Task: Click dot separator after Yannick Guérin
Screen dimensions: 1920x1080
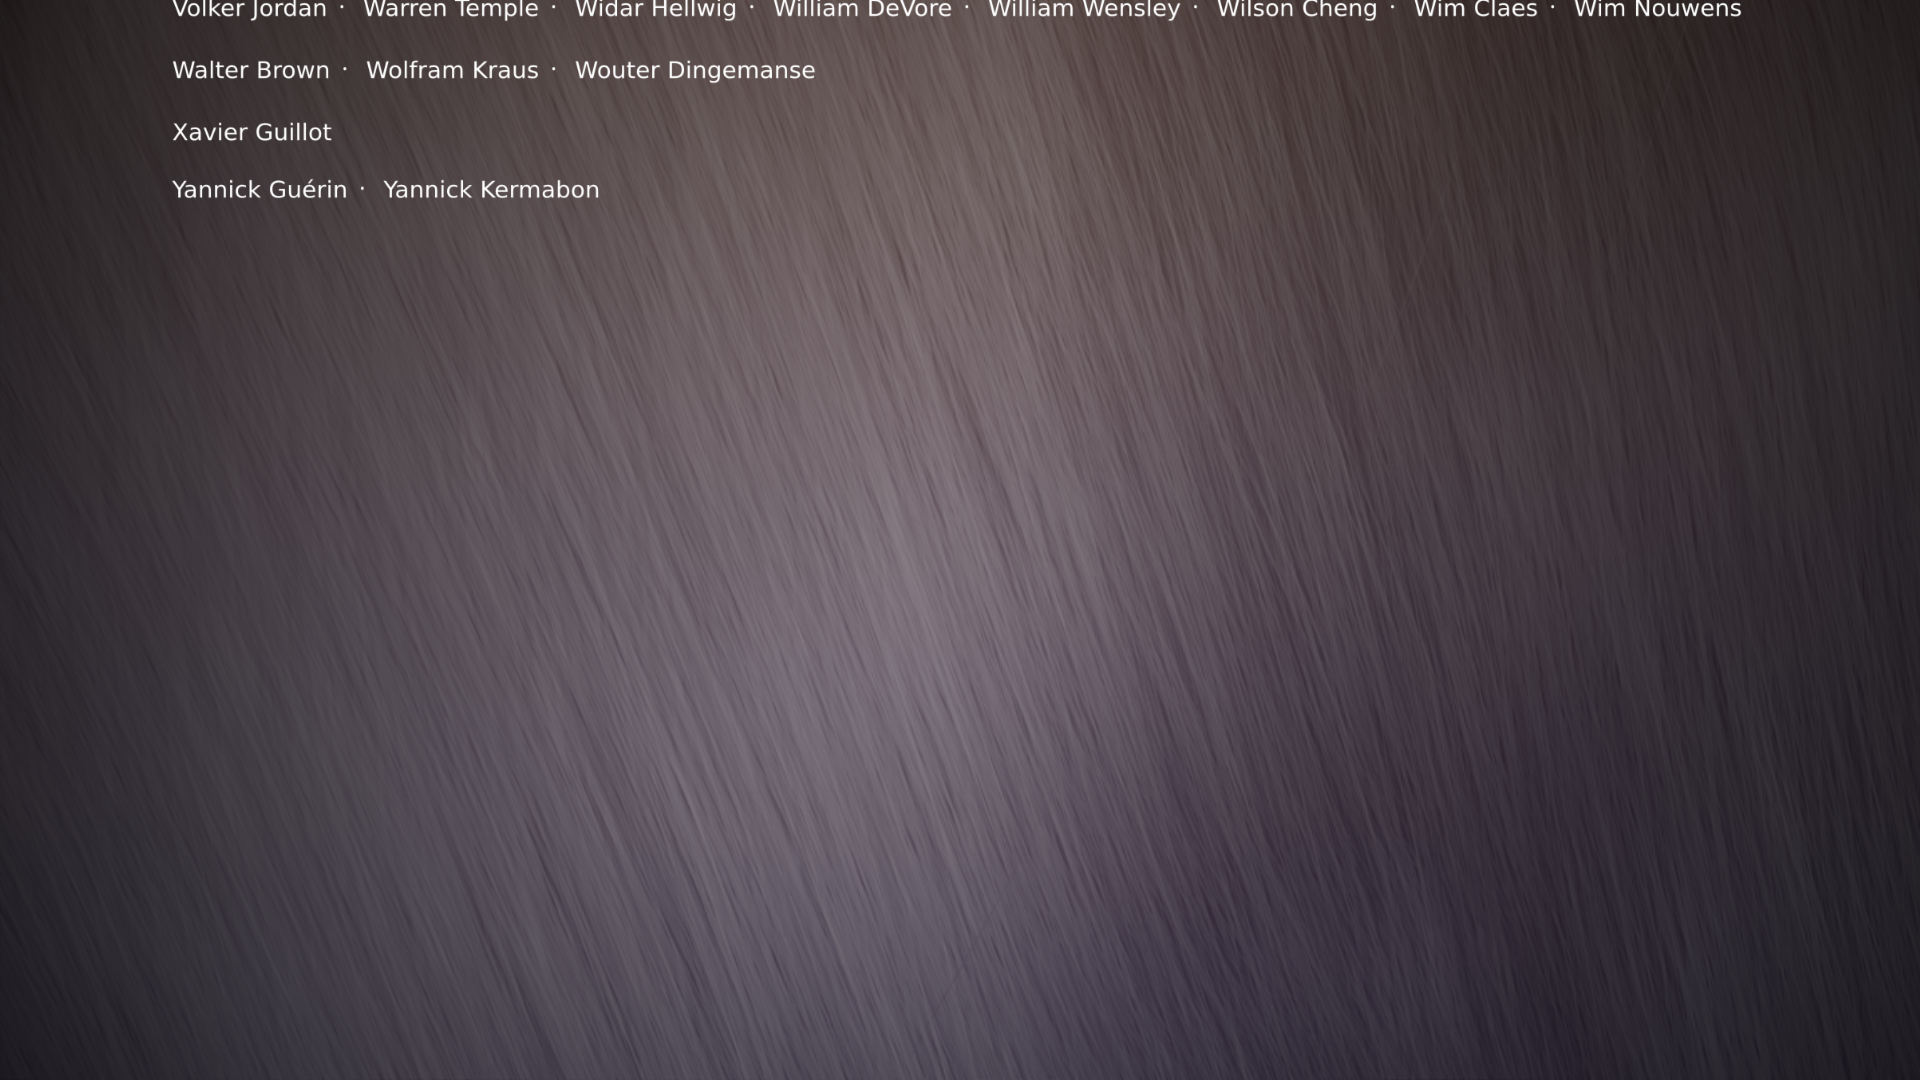Action: point(363,188)
